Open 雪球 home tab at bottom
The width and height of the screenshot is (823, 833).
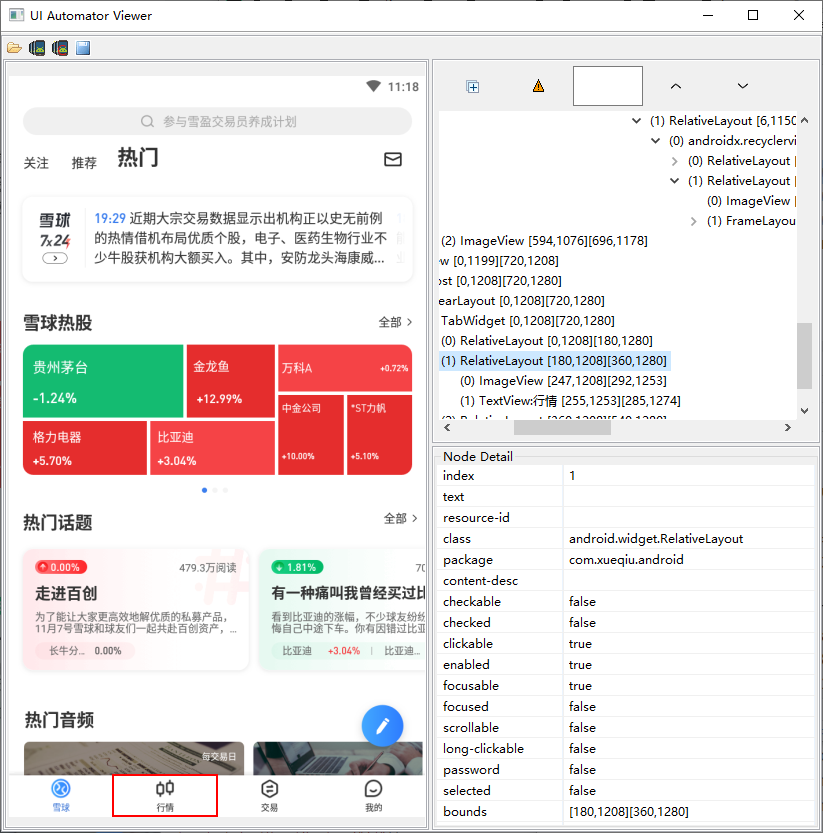[x=61, y=795]
